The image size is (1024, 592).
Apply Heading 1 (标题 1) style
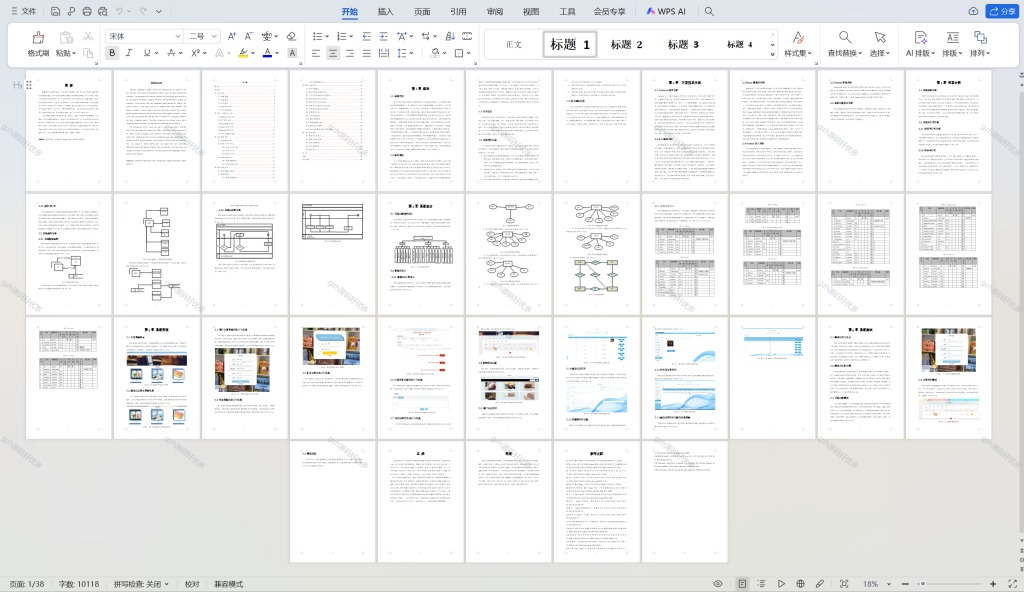(x=569, y=44)
